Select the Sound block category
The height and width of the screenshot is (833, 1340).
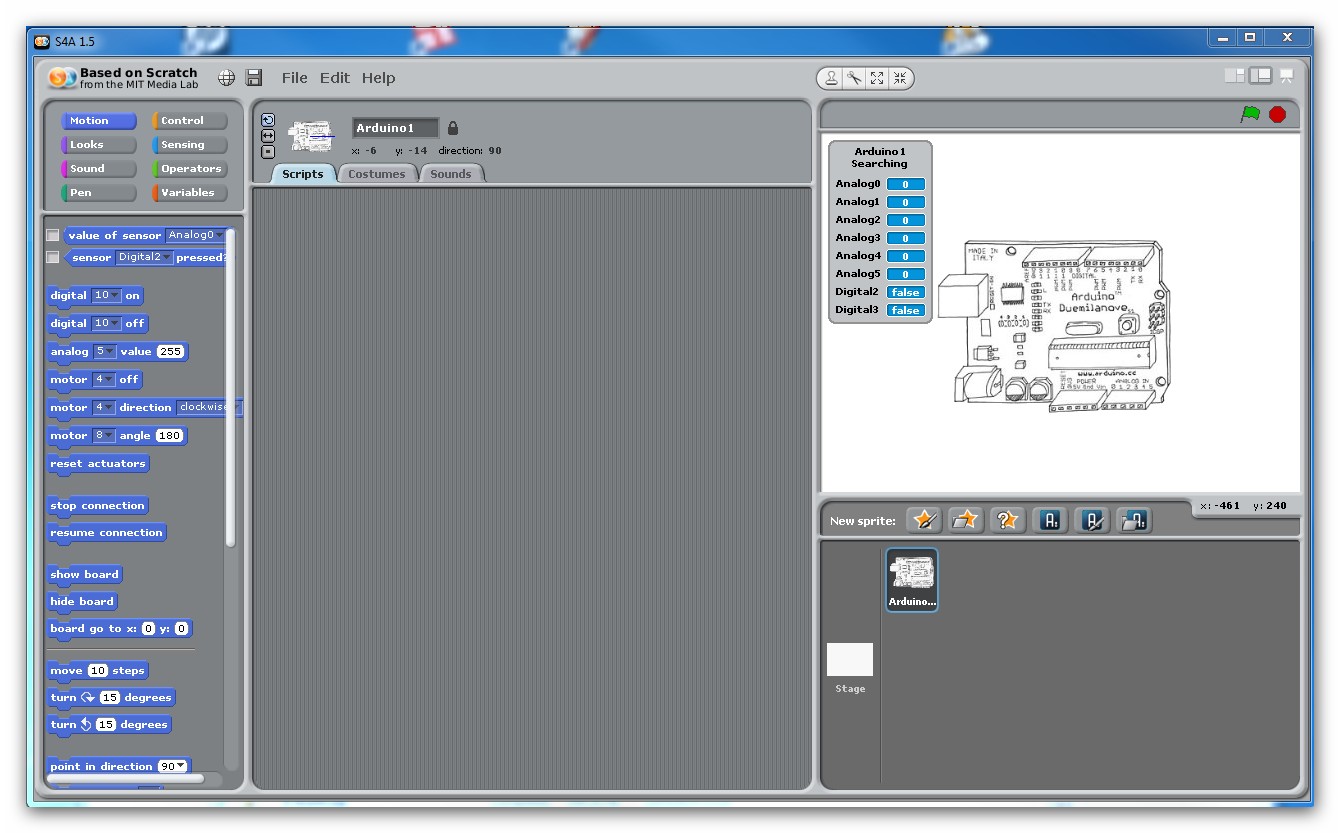[x=98, y=169]
